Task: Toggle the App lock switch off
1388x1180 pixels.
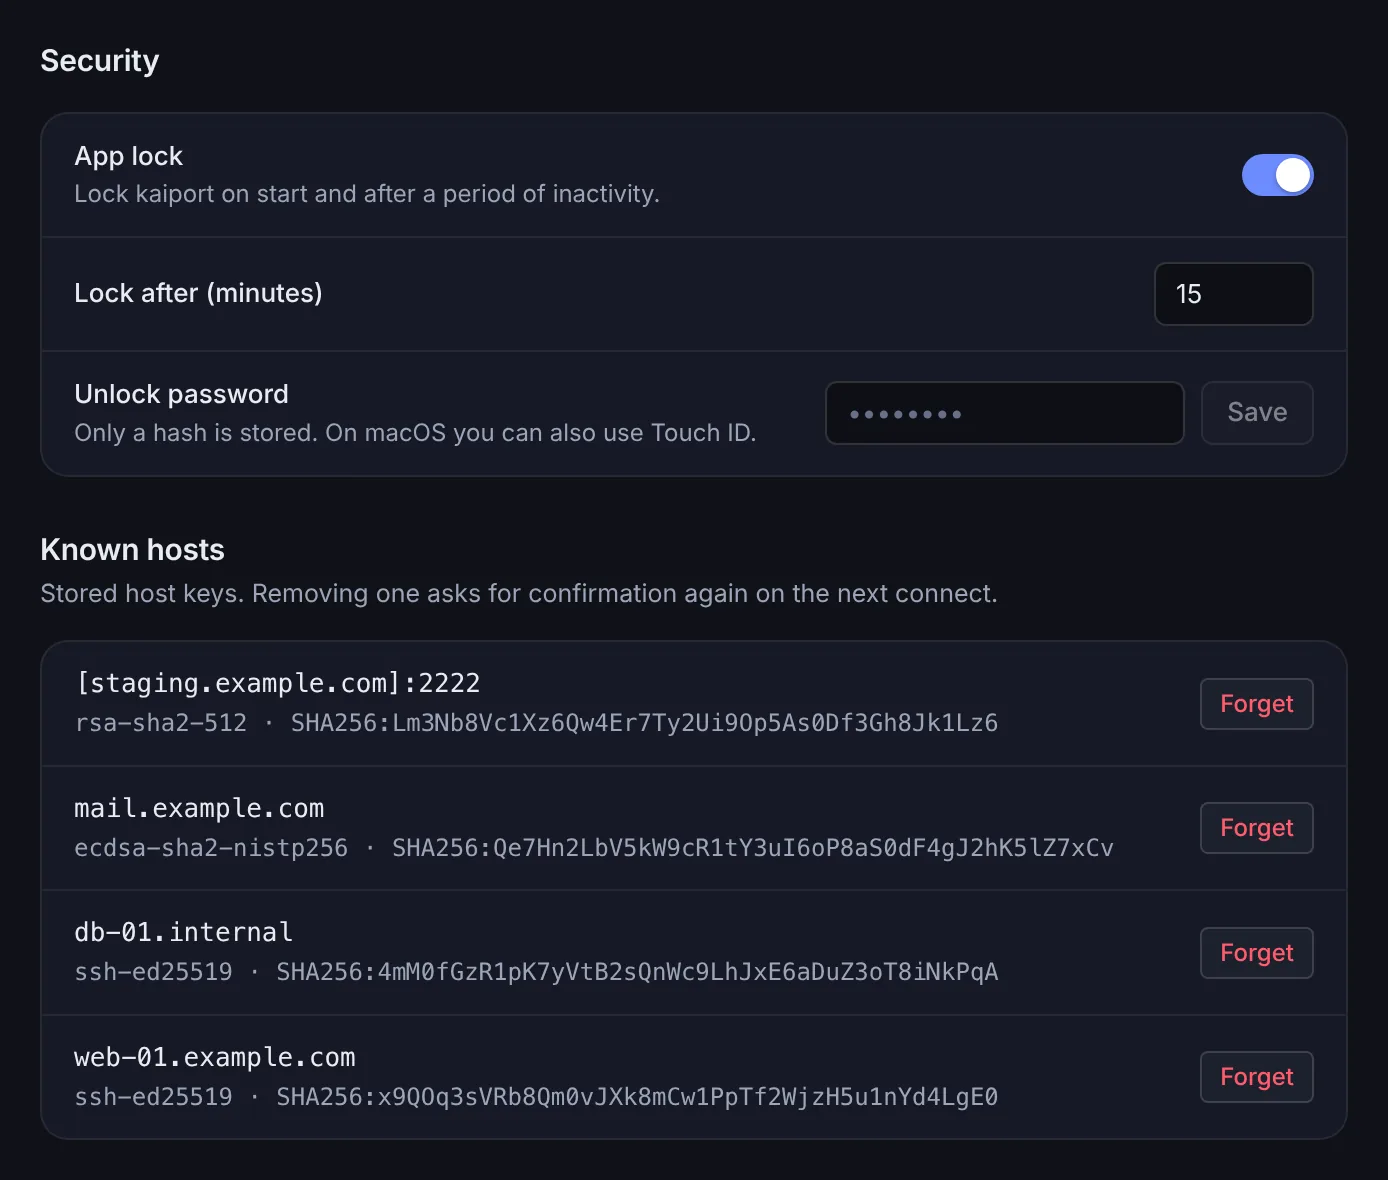Action: tap(1277, 175)
